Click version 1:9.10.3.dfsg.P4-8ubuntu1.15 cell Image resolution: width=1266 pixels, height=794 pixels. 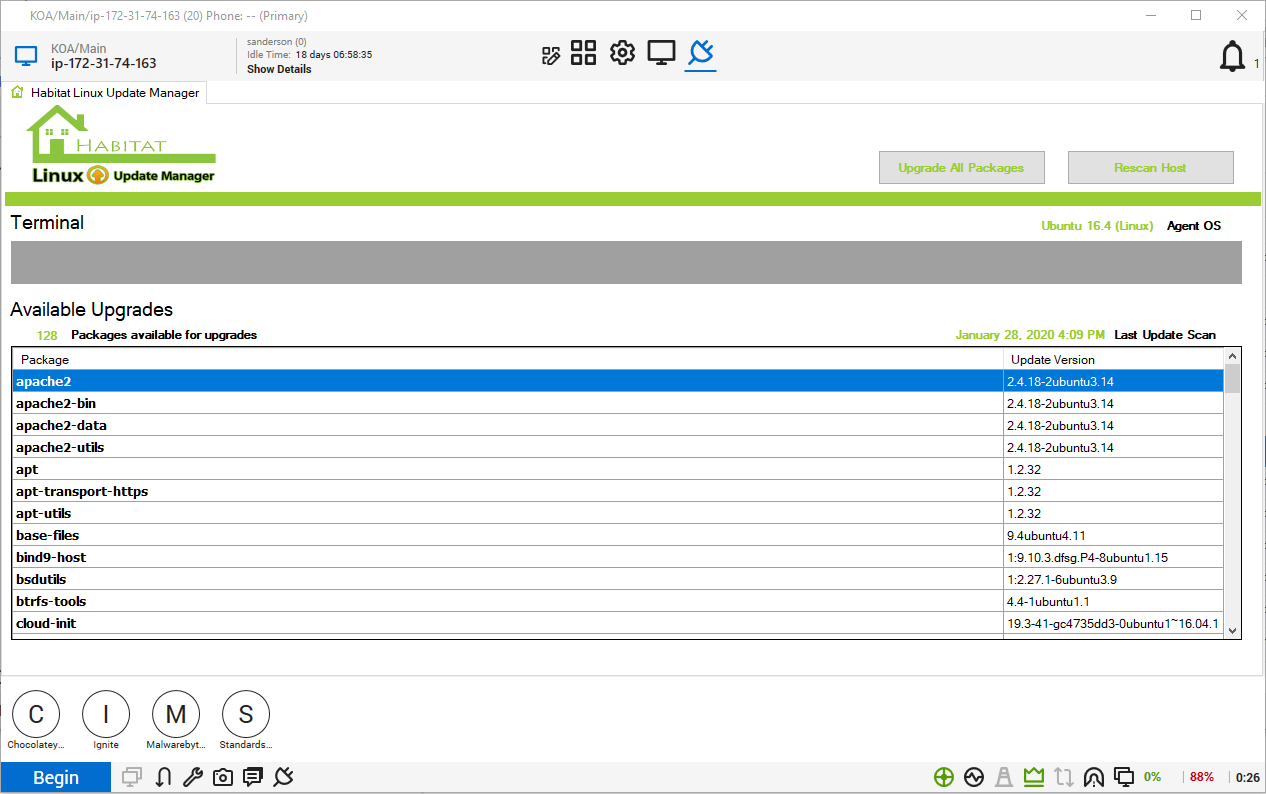pos(1114,557)
